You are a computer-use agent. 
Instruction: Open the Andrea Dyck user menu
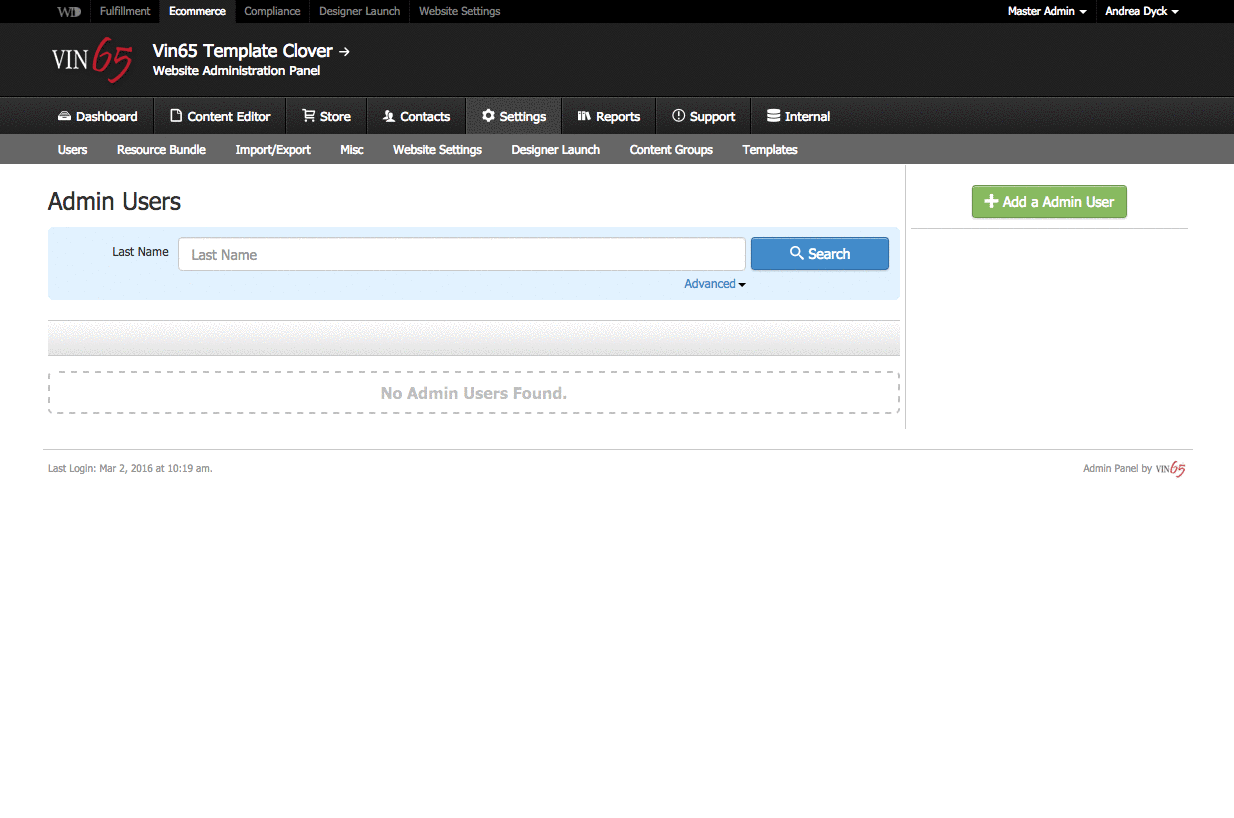(1141, 11)
